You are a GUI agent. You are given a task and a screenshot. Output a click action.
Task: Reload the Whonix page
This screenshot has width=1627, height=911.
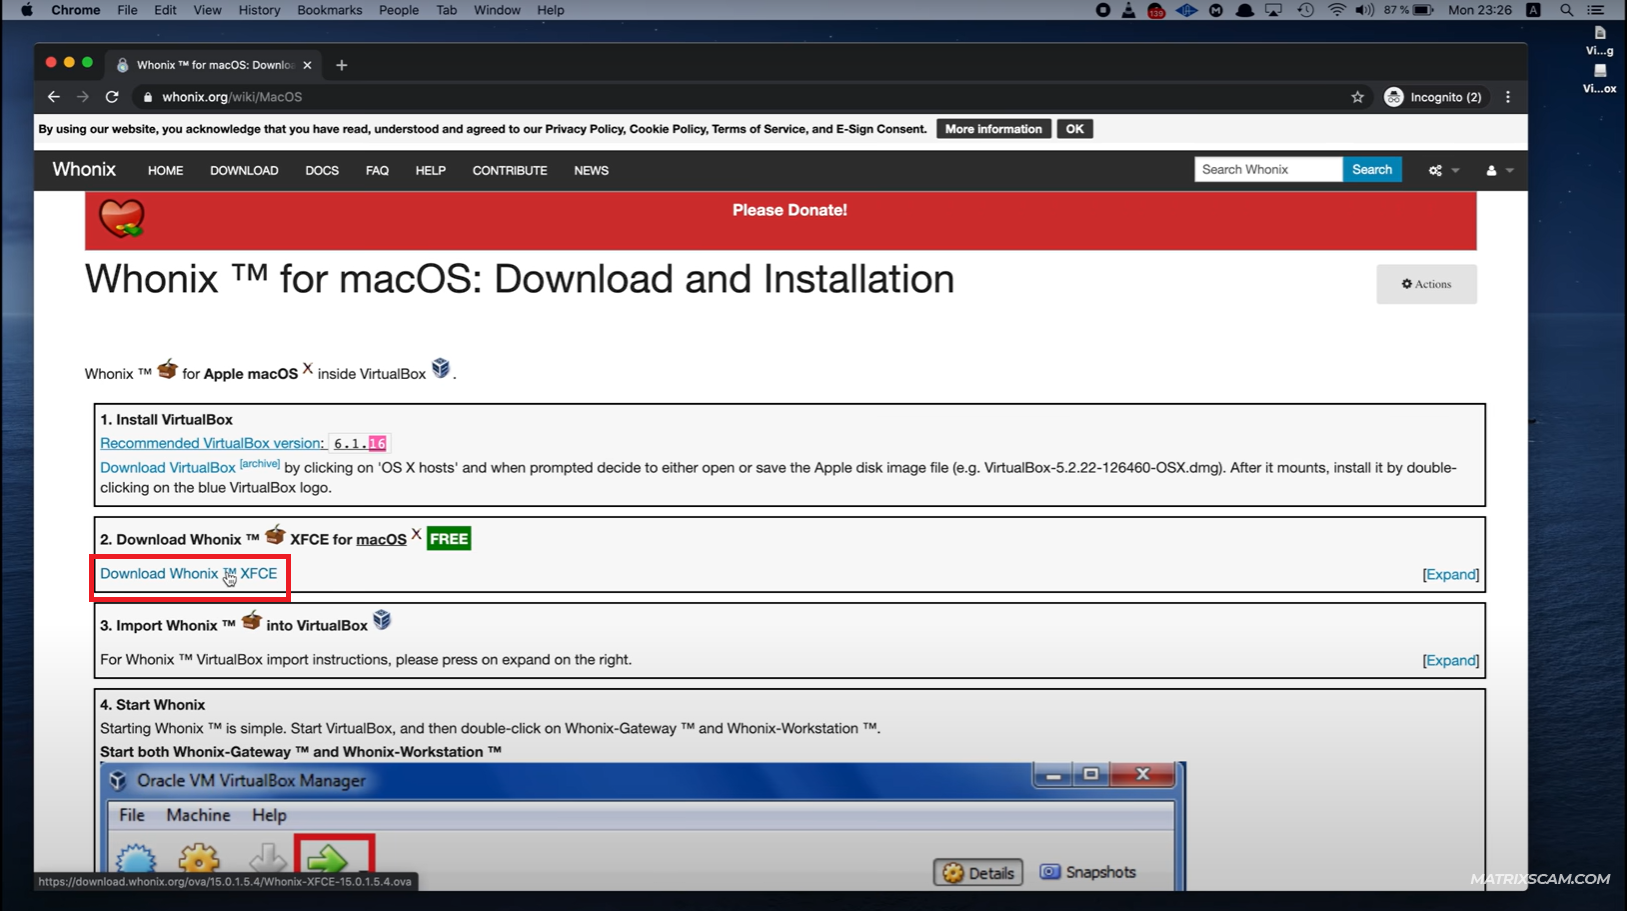[x=112, y=97]
